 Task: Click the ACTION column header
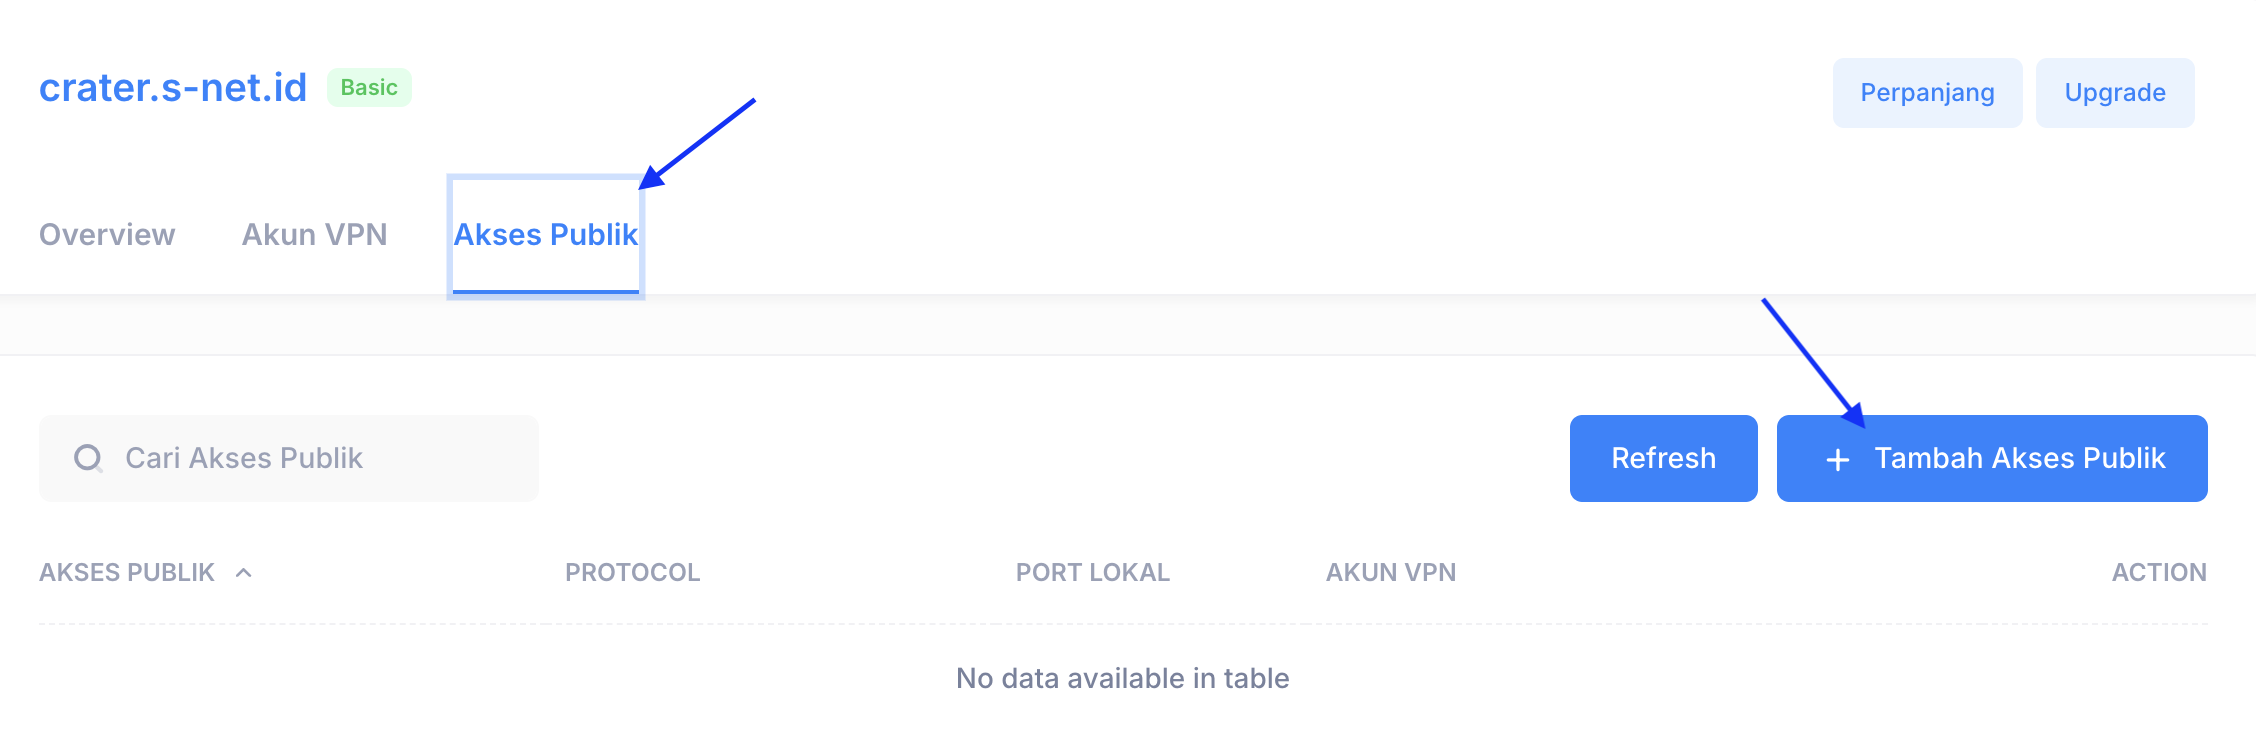click(2159, 572)
